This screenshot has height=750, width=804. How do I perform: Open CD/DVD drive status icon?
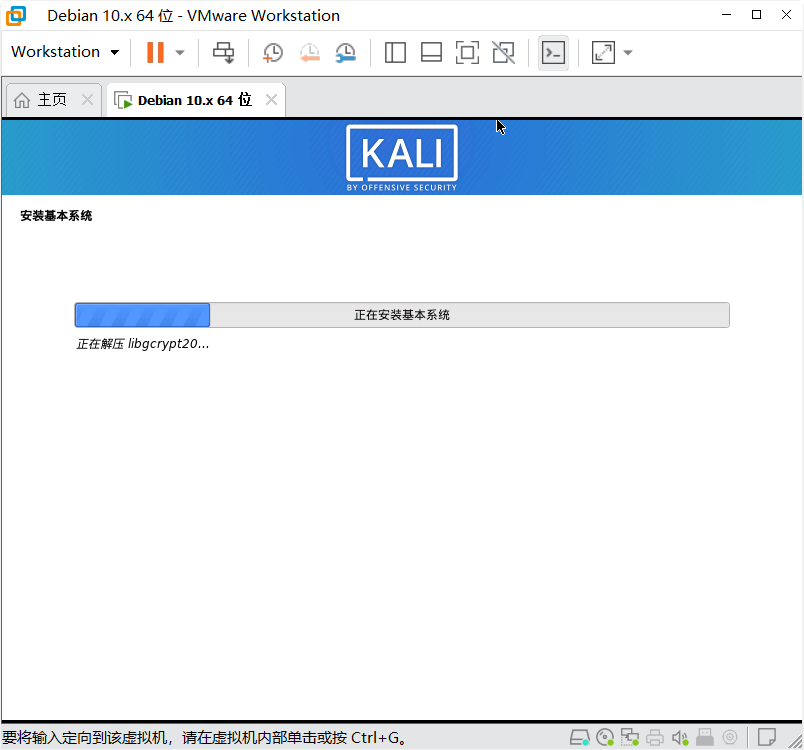pyautogui.click(x=605, y=738)
